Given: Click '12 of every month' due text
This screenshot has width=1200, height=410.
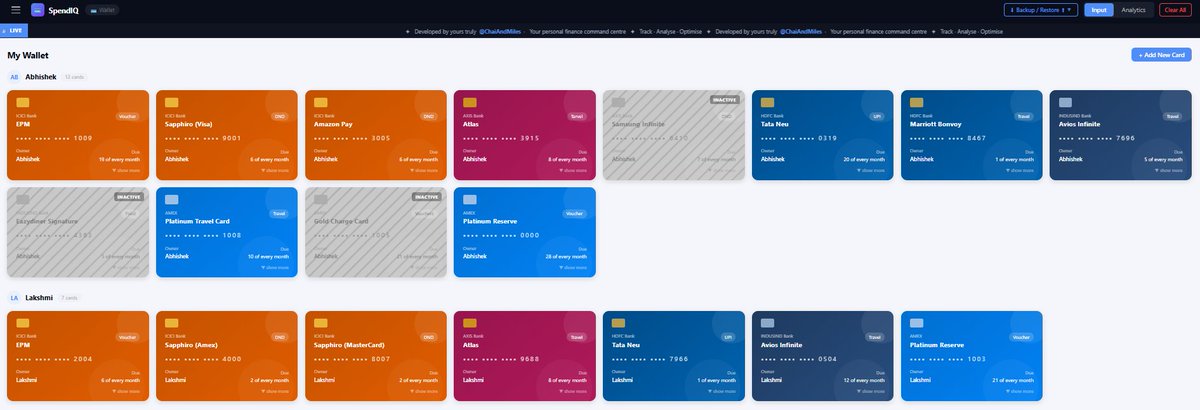Looking at the screenshot, I should [x=864, y=381].
